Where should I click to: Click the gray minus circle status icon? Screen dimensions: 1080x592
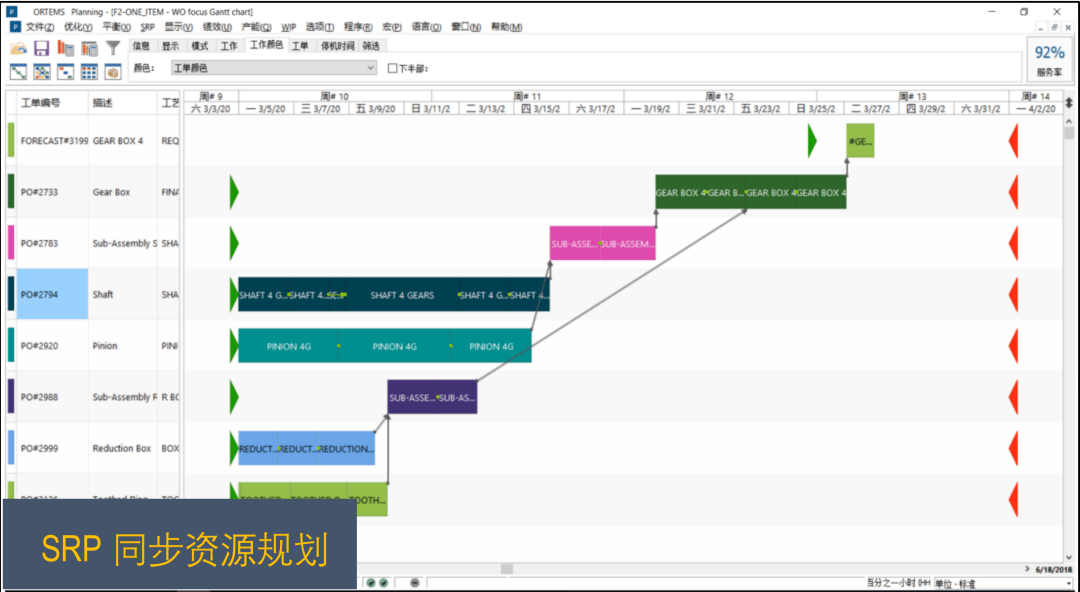pos(415,583)
